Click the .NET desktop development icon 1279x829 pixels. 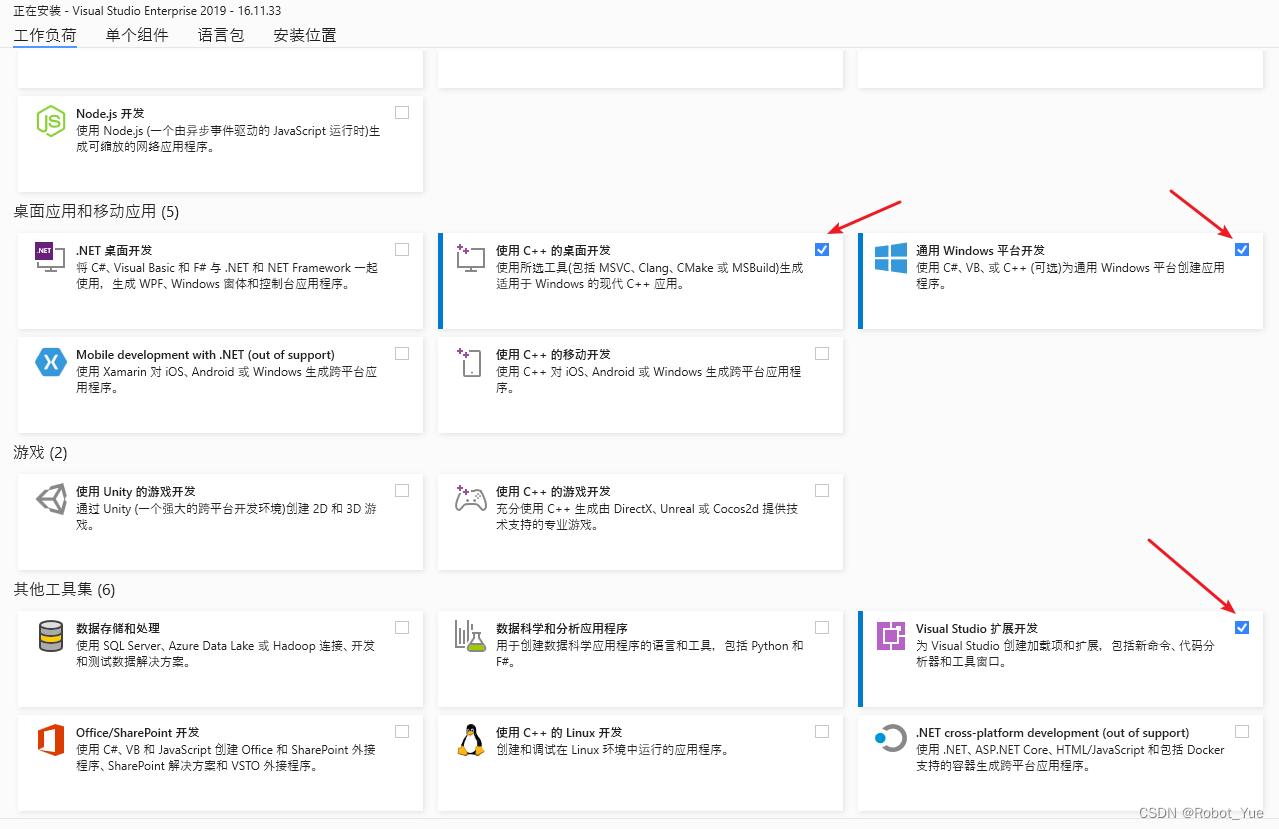[50, 258]
